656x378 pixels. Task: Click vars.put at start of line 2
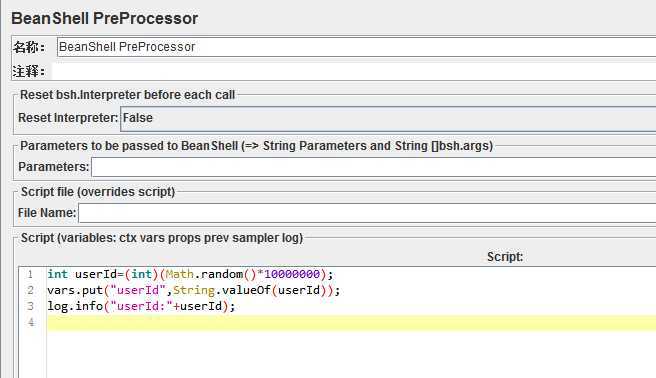[75, 290]
